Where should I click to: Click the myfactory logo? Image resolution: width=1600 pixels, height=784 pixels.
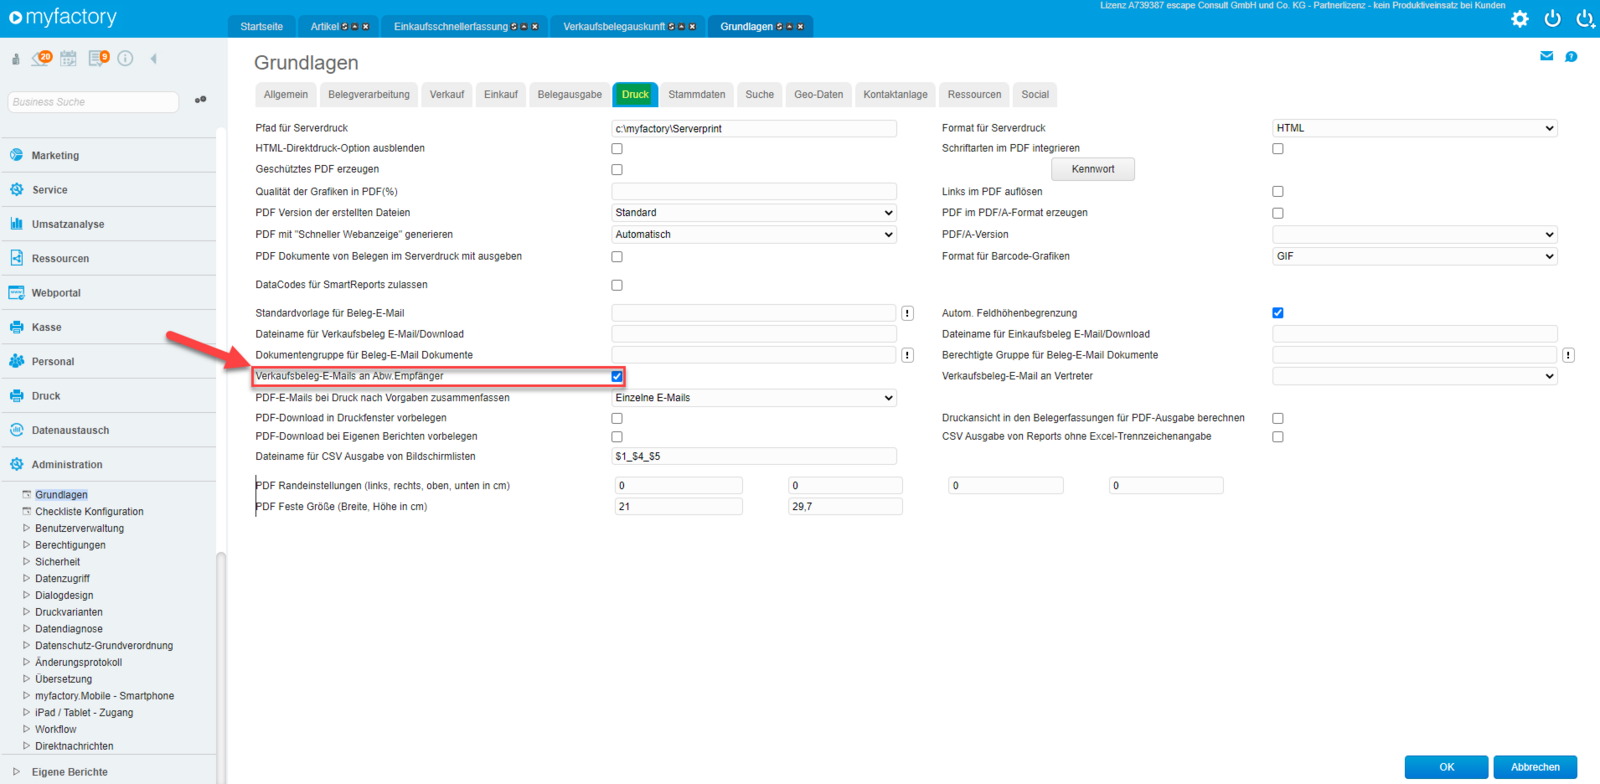pos(62,17)
